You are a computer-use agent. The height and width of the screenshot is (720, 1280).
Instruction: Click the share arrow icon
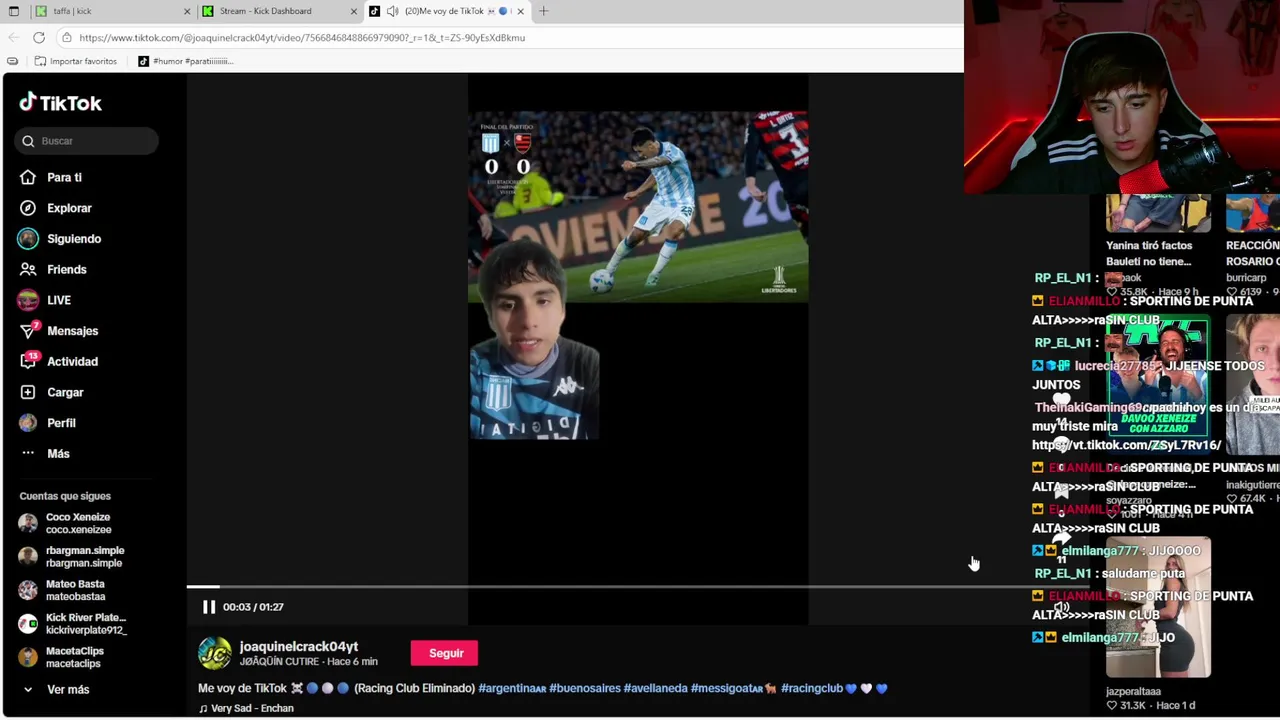point(1061,537)
